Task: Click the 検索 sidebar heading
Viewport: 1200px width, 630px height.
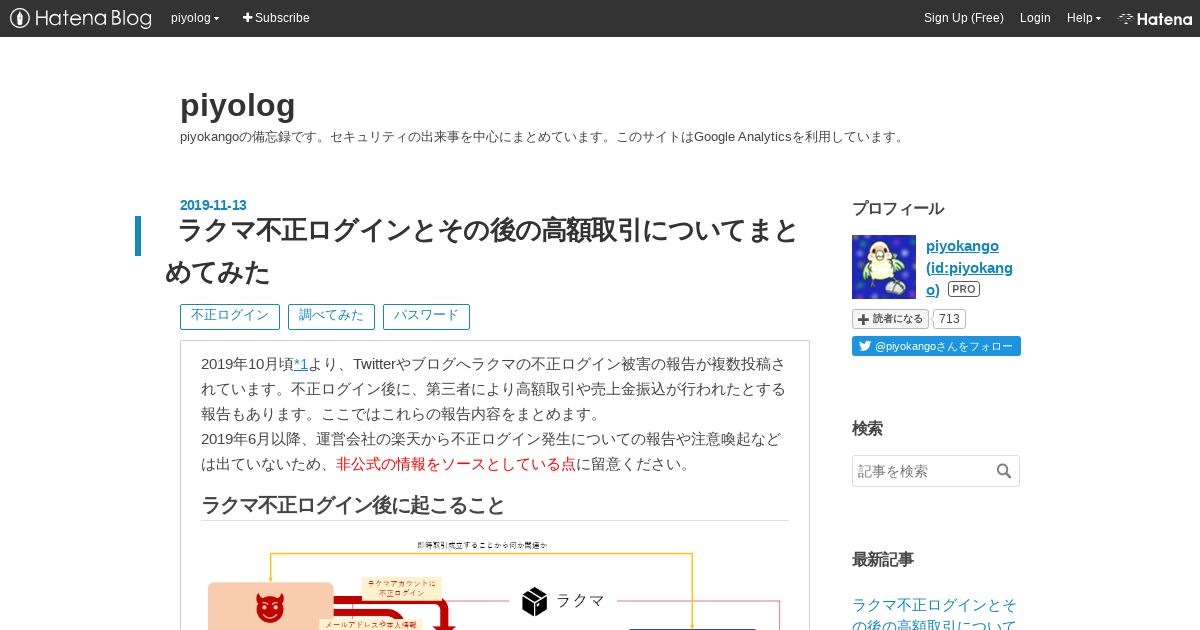Action: 867,428
